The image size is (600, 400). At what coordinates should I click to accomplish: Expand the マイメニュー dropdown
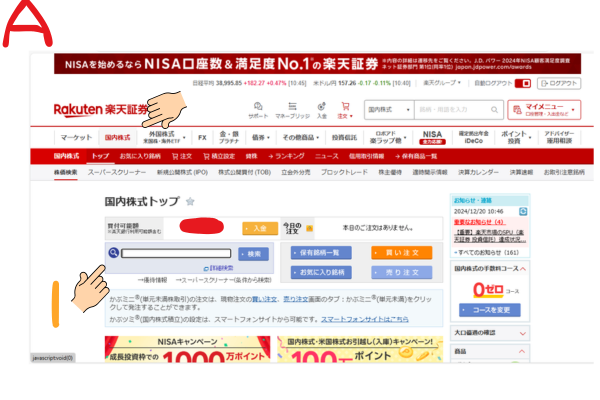(544, 110)
